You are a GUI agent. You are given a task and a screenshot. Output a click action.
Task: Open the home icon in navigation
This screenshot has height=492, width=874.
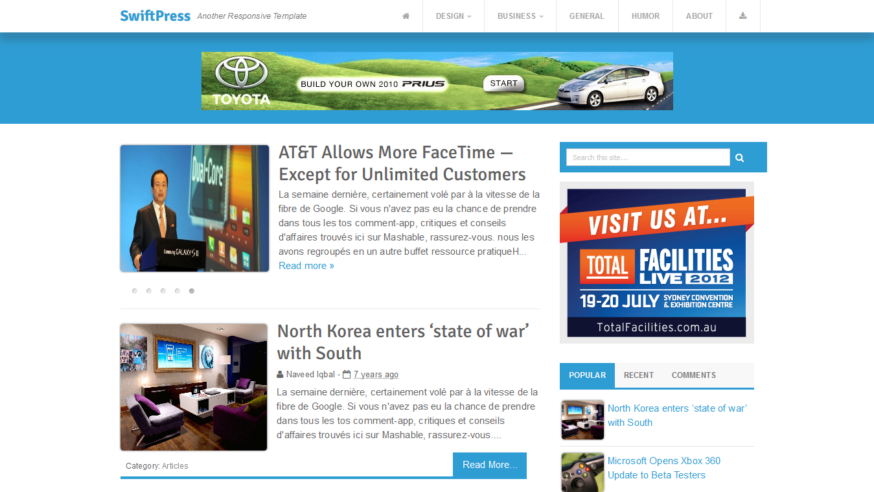pyautogui.click(x=406, y=16)
